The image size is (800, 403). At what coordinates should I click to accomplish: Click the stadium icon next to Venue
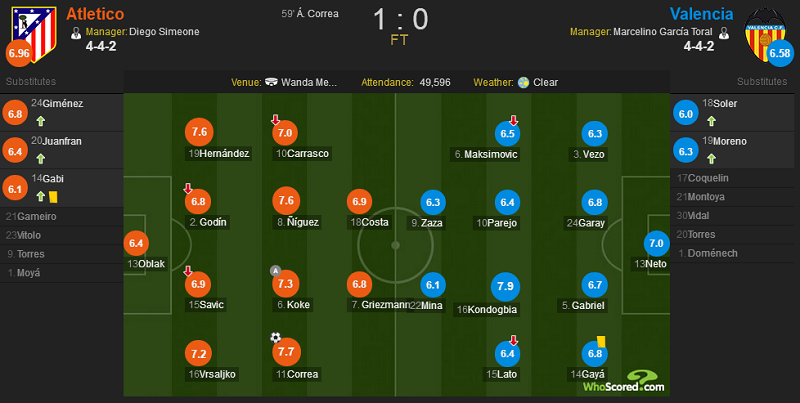point(271,82)
